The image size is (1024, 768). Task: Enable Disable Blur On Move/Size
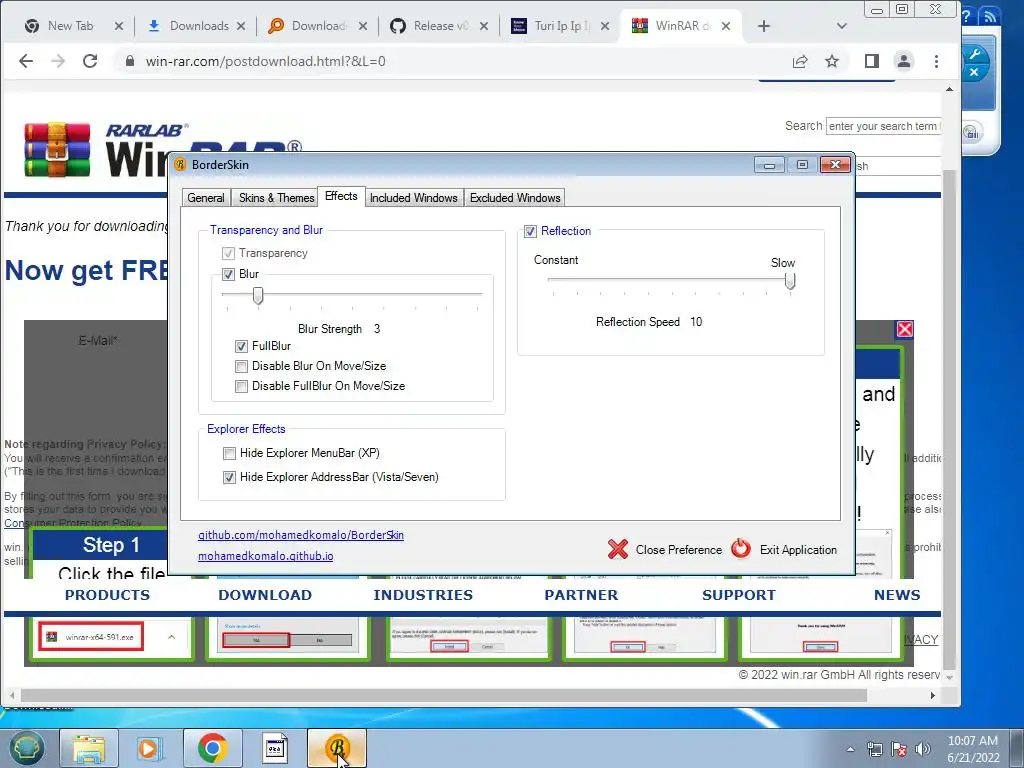coord(242,366)
